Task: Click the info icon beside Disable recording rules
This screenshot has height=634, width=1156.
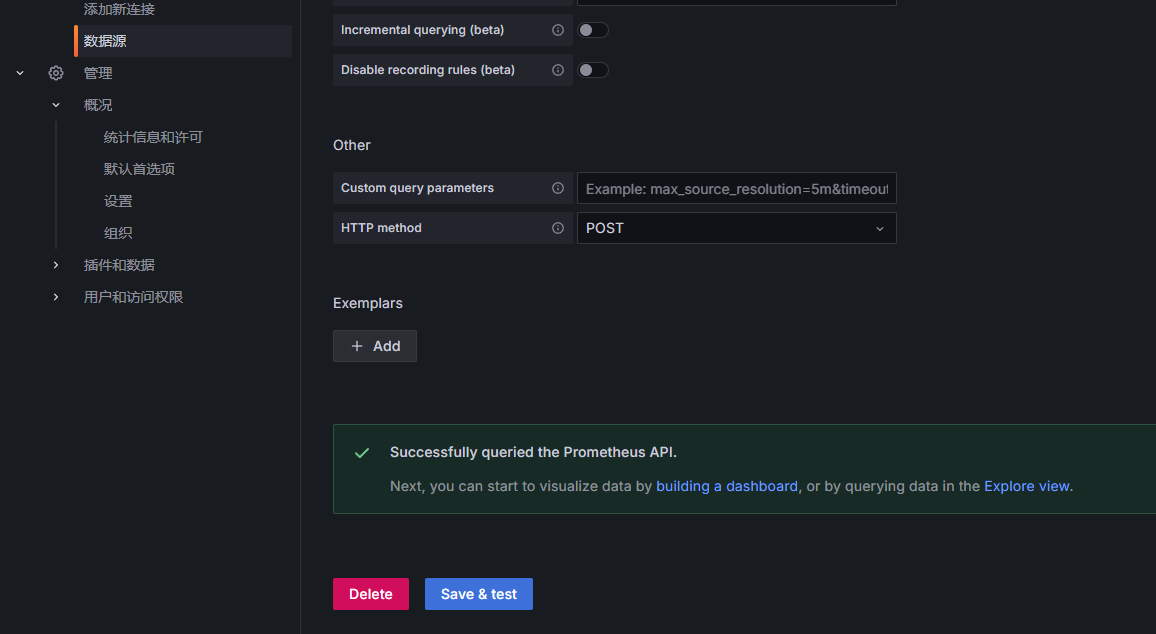Action: 558,70
